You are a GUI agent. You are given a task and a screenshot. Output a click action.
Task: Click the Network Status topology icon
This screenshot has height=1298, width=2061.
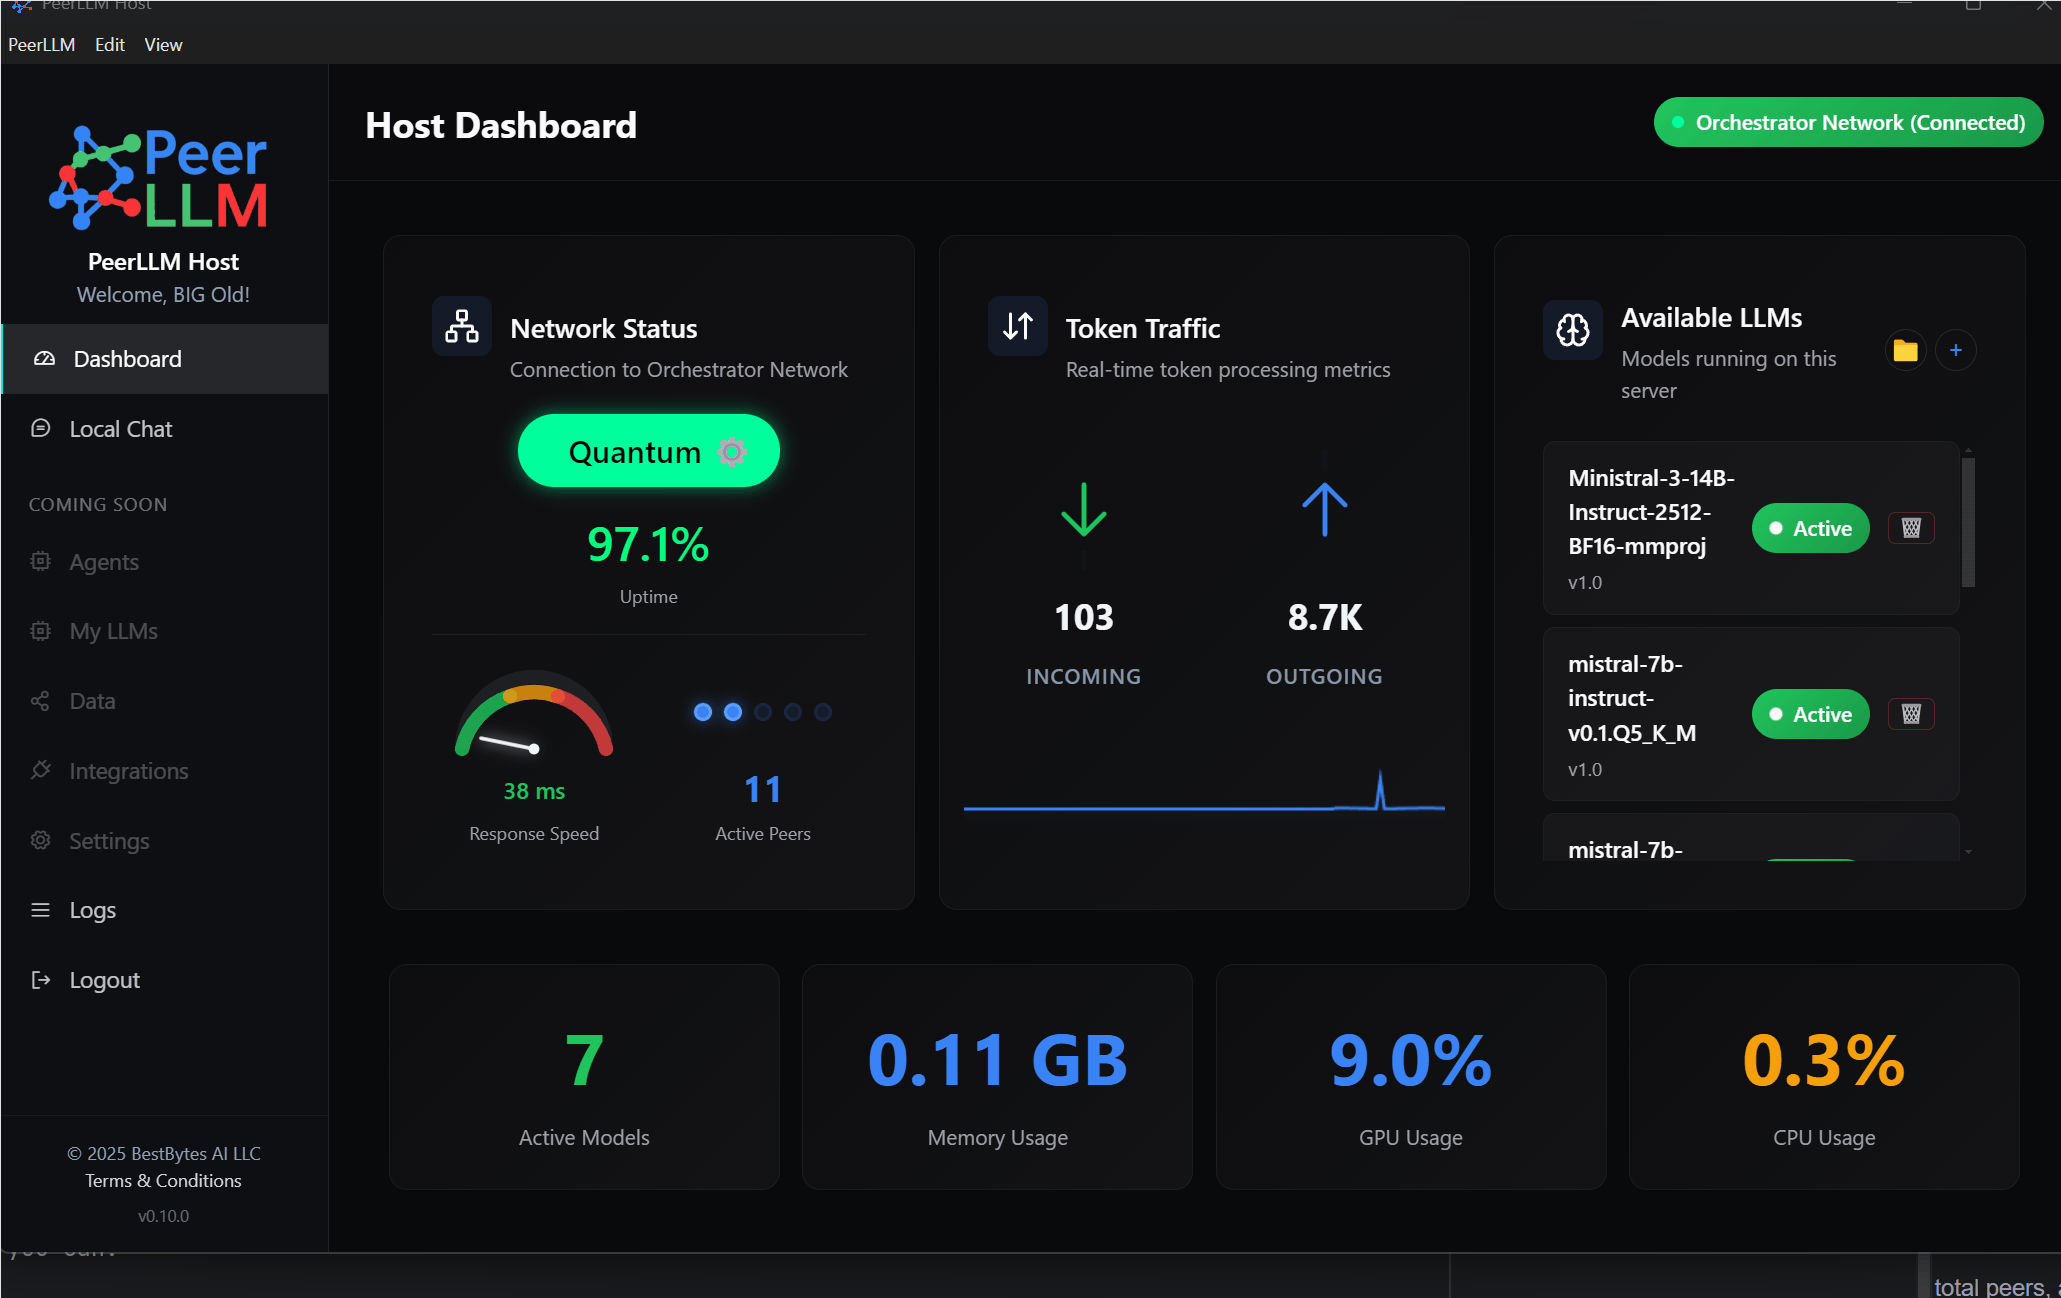(461, 326)
